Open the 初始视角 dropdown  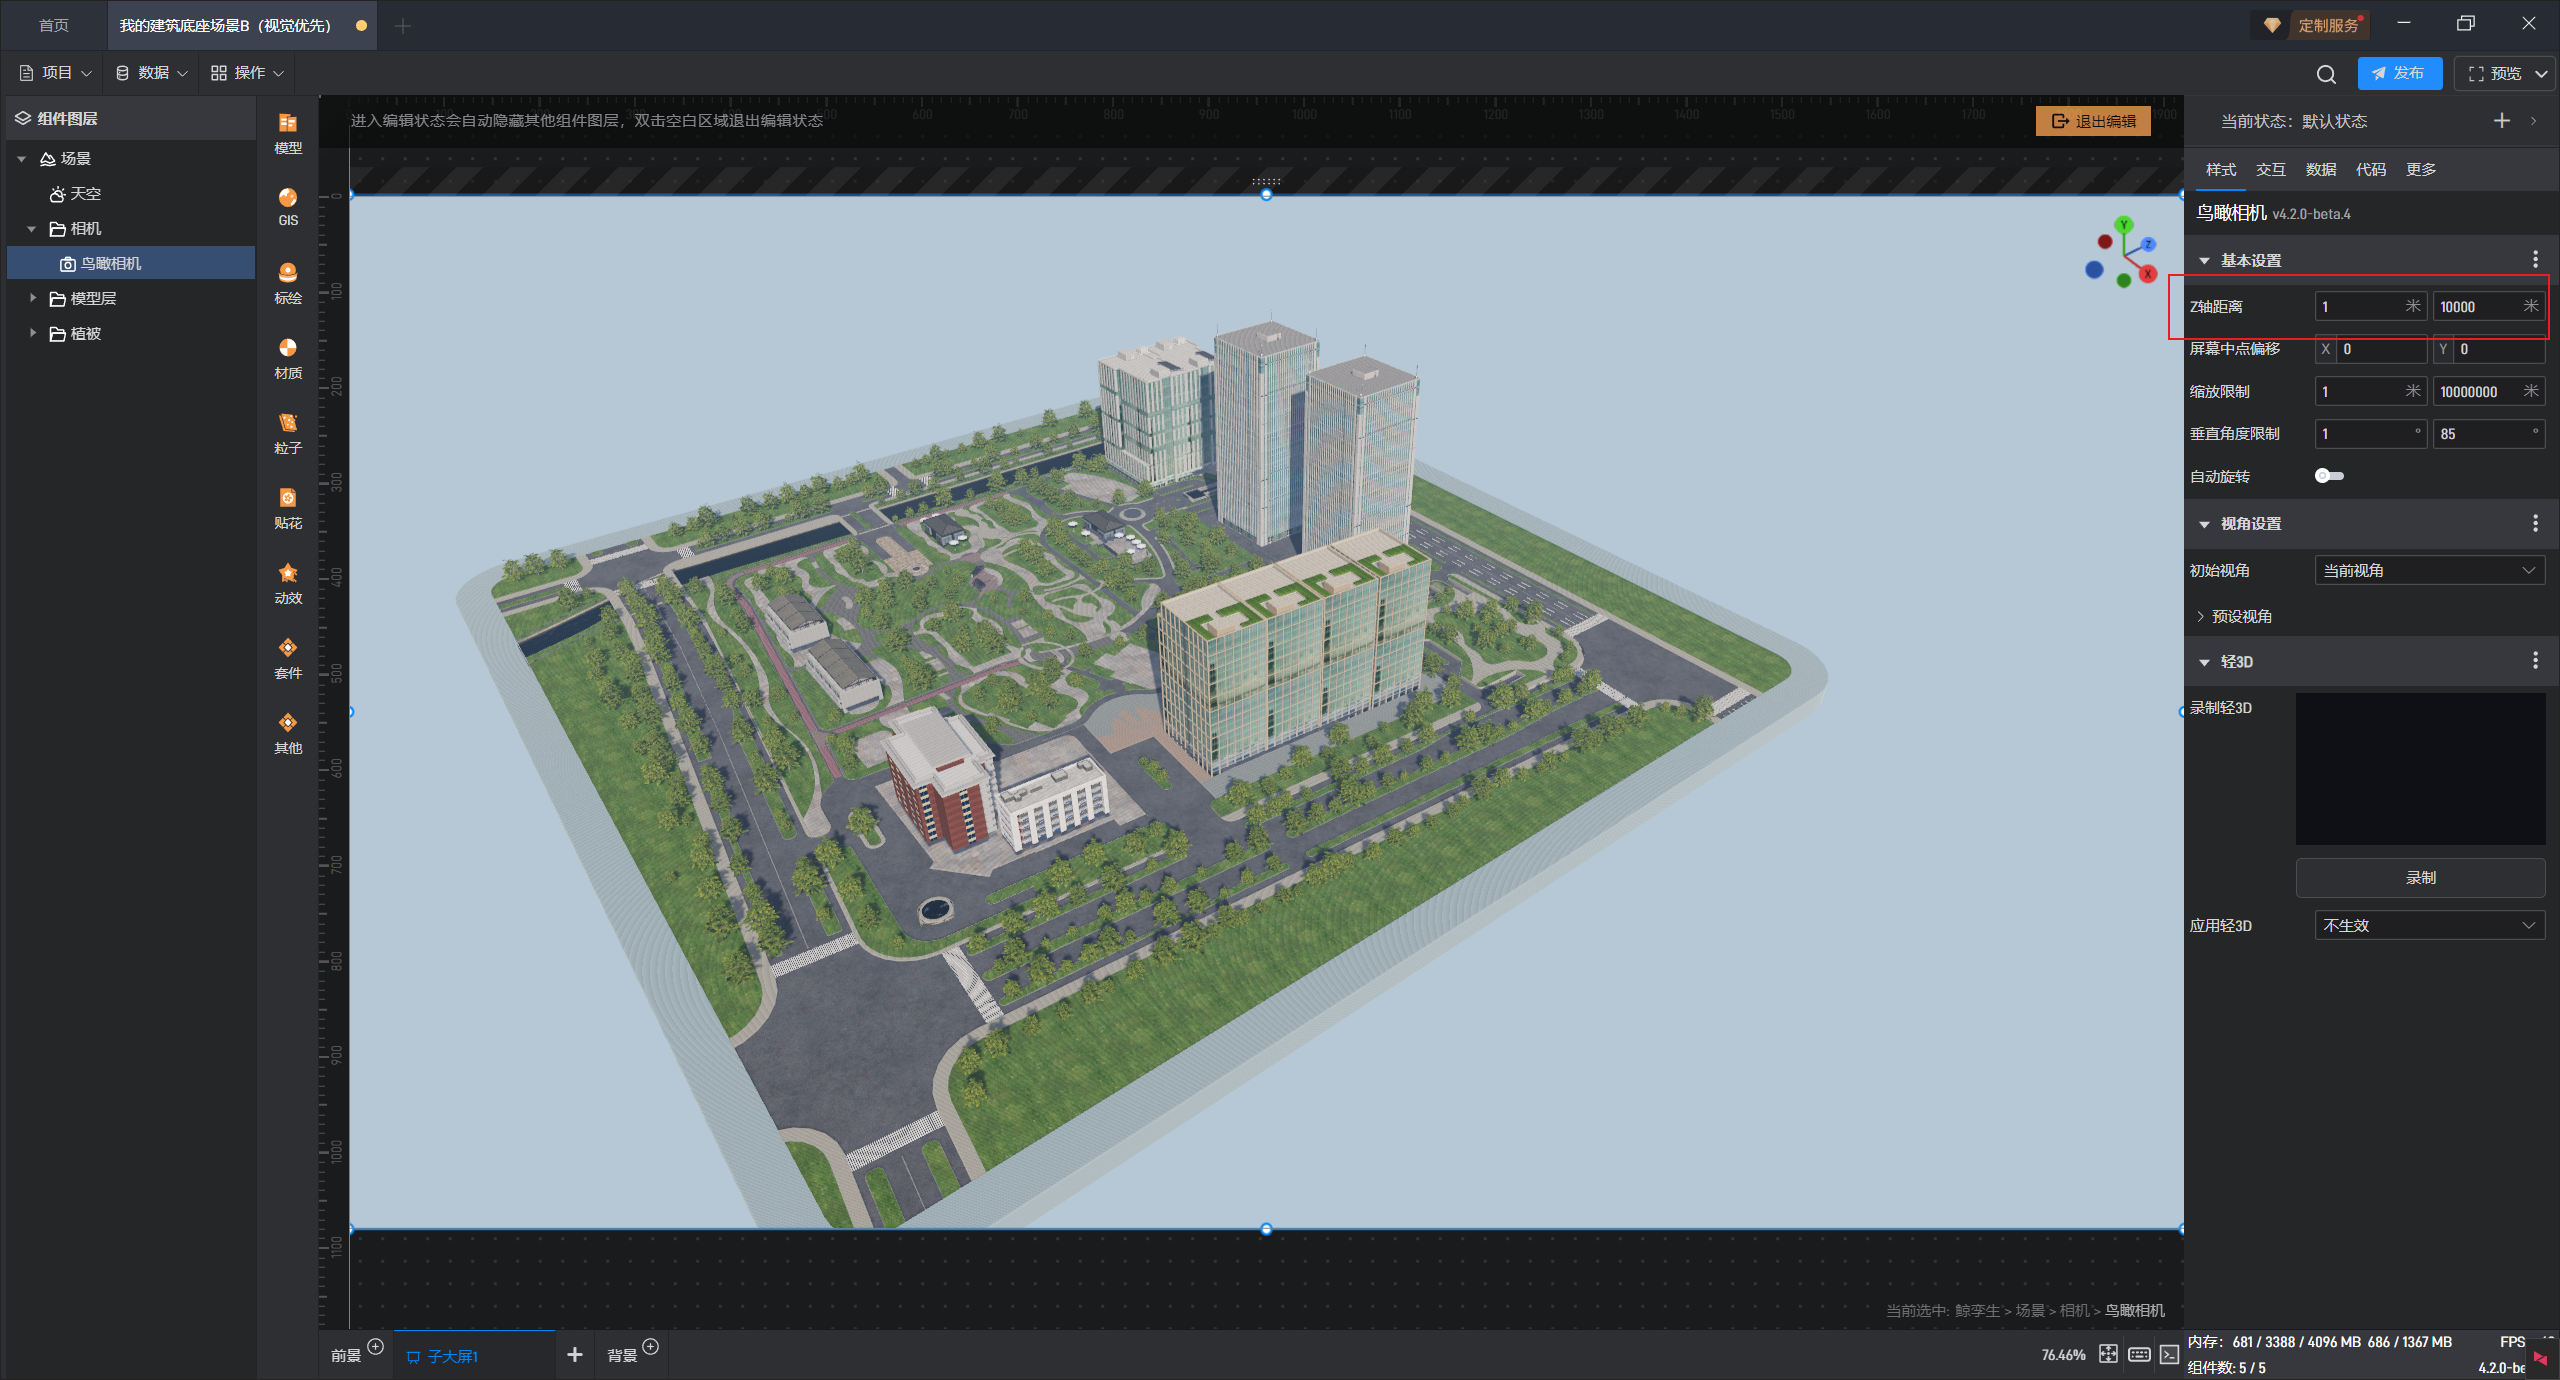click(x=2429, y=570)
